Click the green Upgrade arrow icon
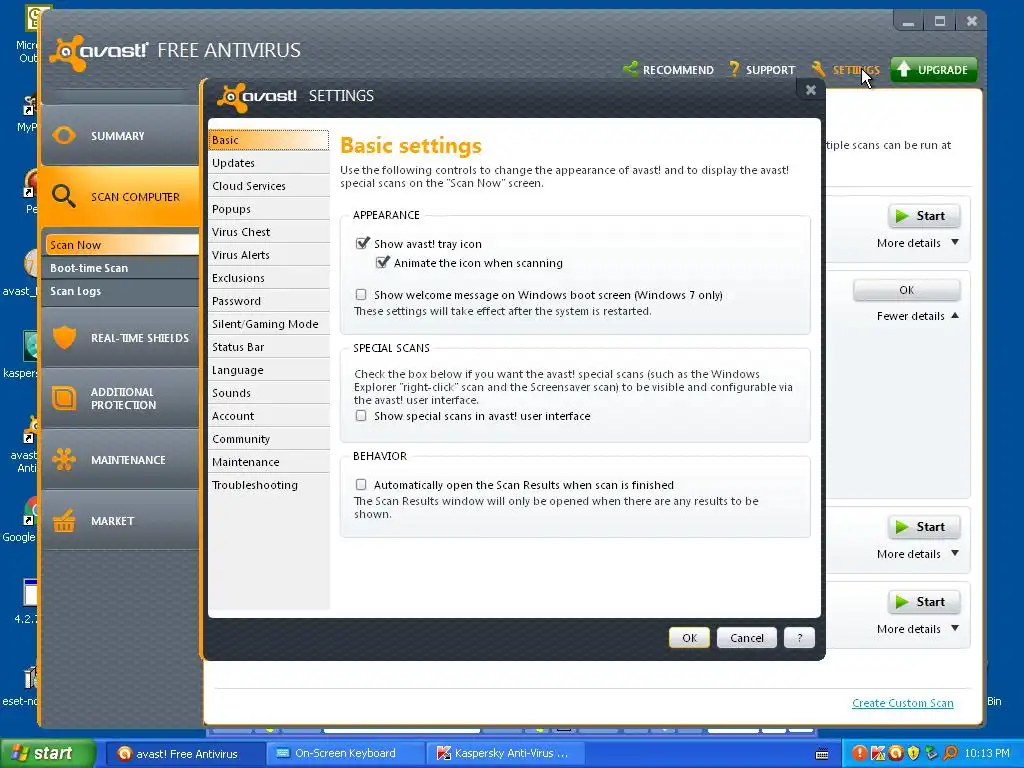Viewport: 1024px width, 768px height. click(x=904, y=69)
